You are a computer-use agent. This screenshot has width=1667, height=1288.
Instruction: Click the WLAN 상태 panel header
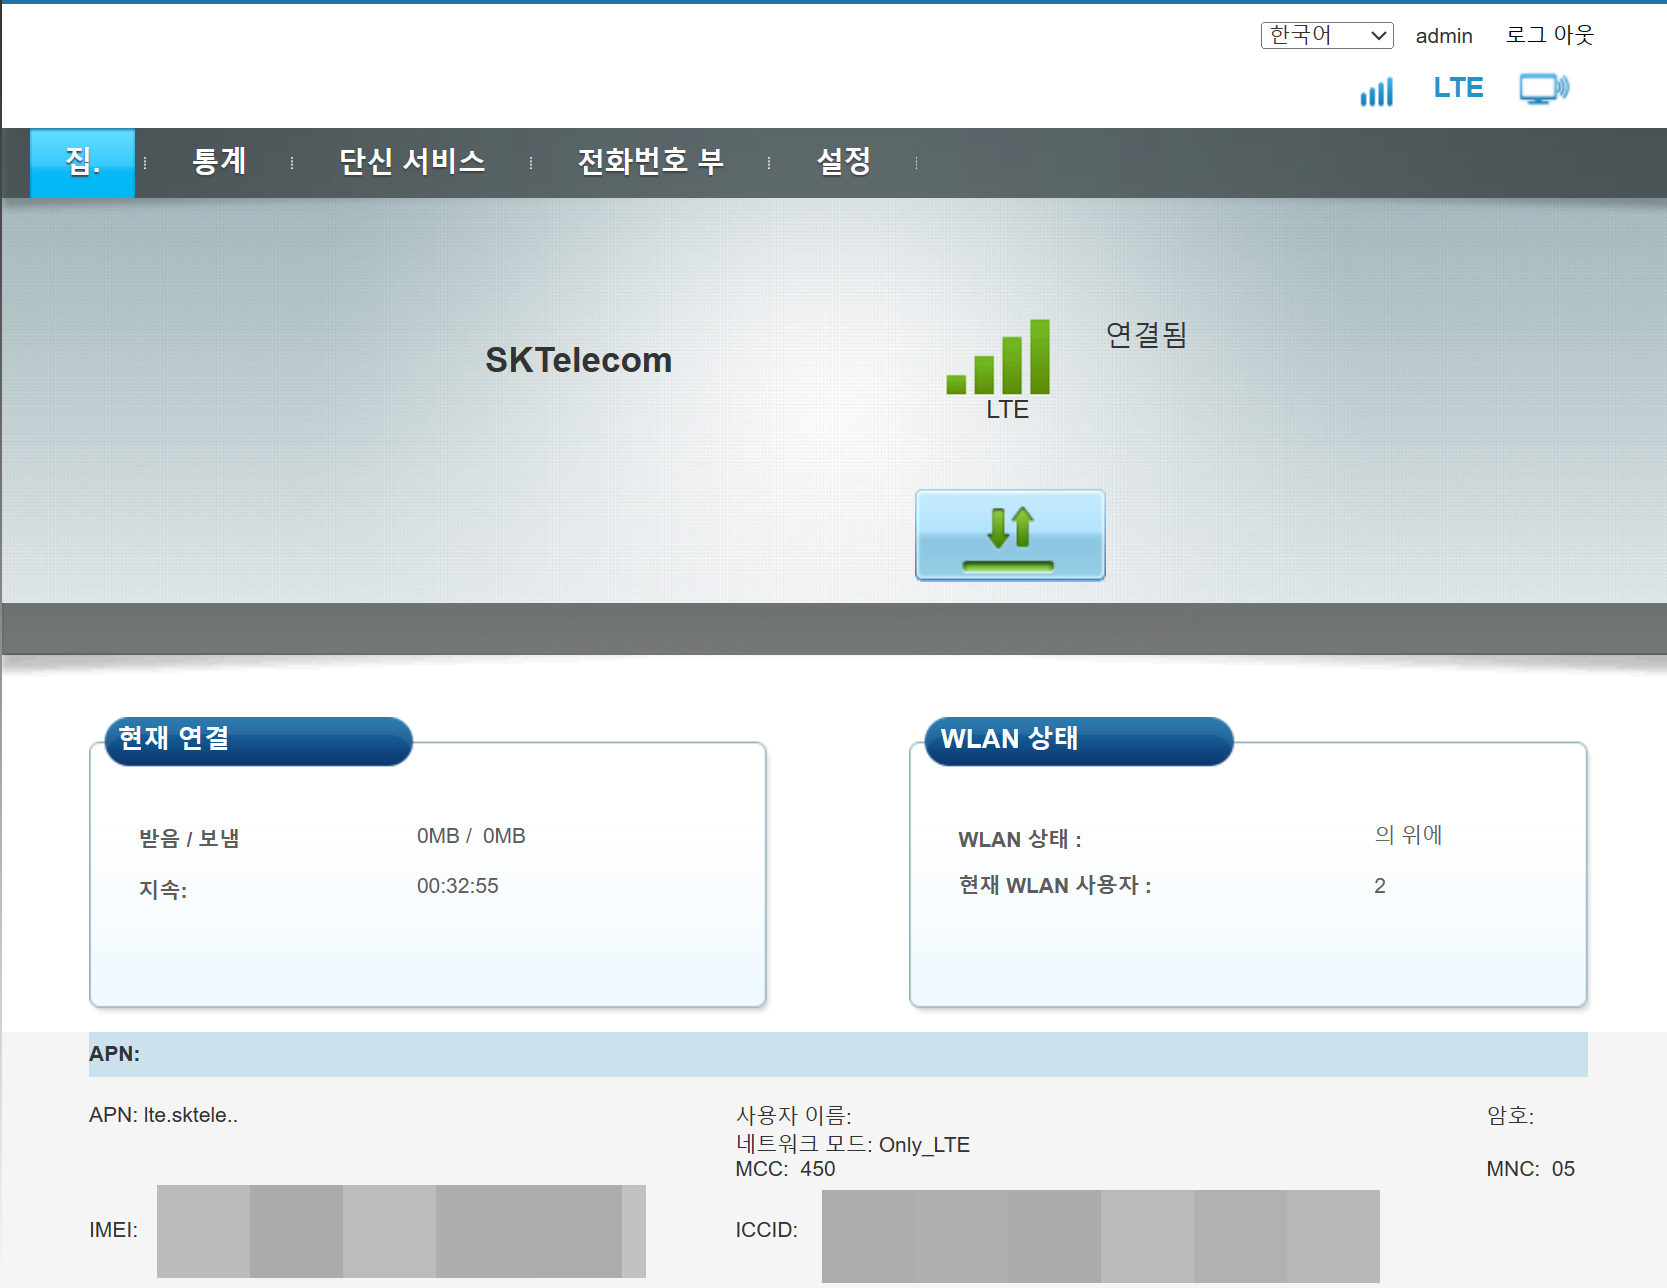tap(1079, 740)
